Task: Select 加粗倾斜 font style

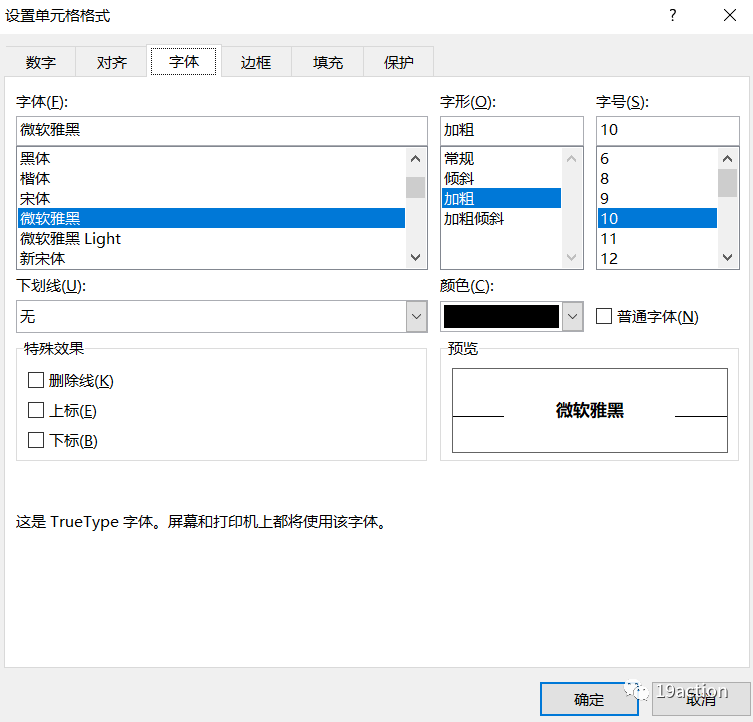Action: (x=501, y=219)
